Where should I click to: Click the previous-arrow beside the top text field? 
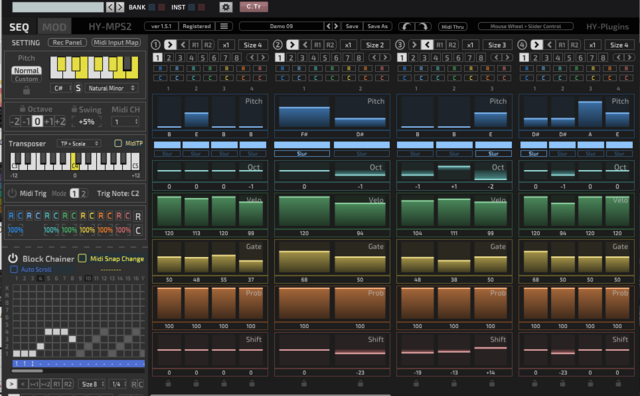(x=110, y=7)
